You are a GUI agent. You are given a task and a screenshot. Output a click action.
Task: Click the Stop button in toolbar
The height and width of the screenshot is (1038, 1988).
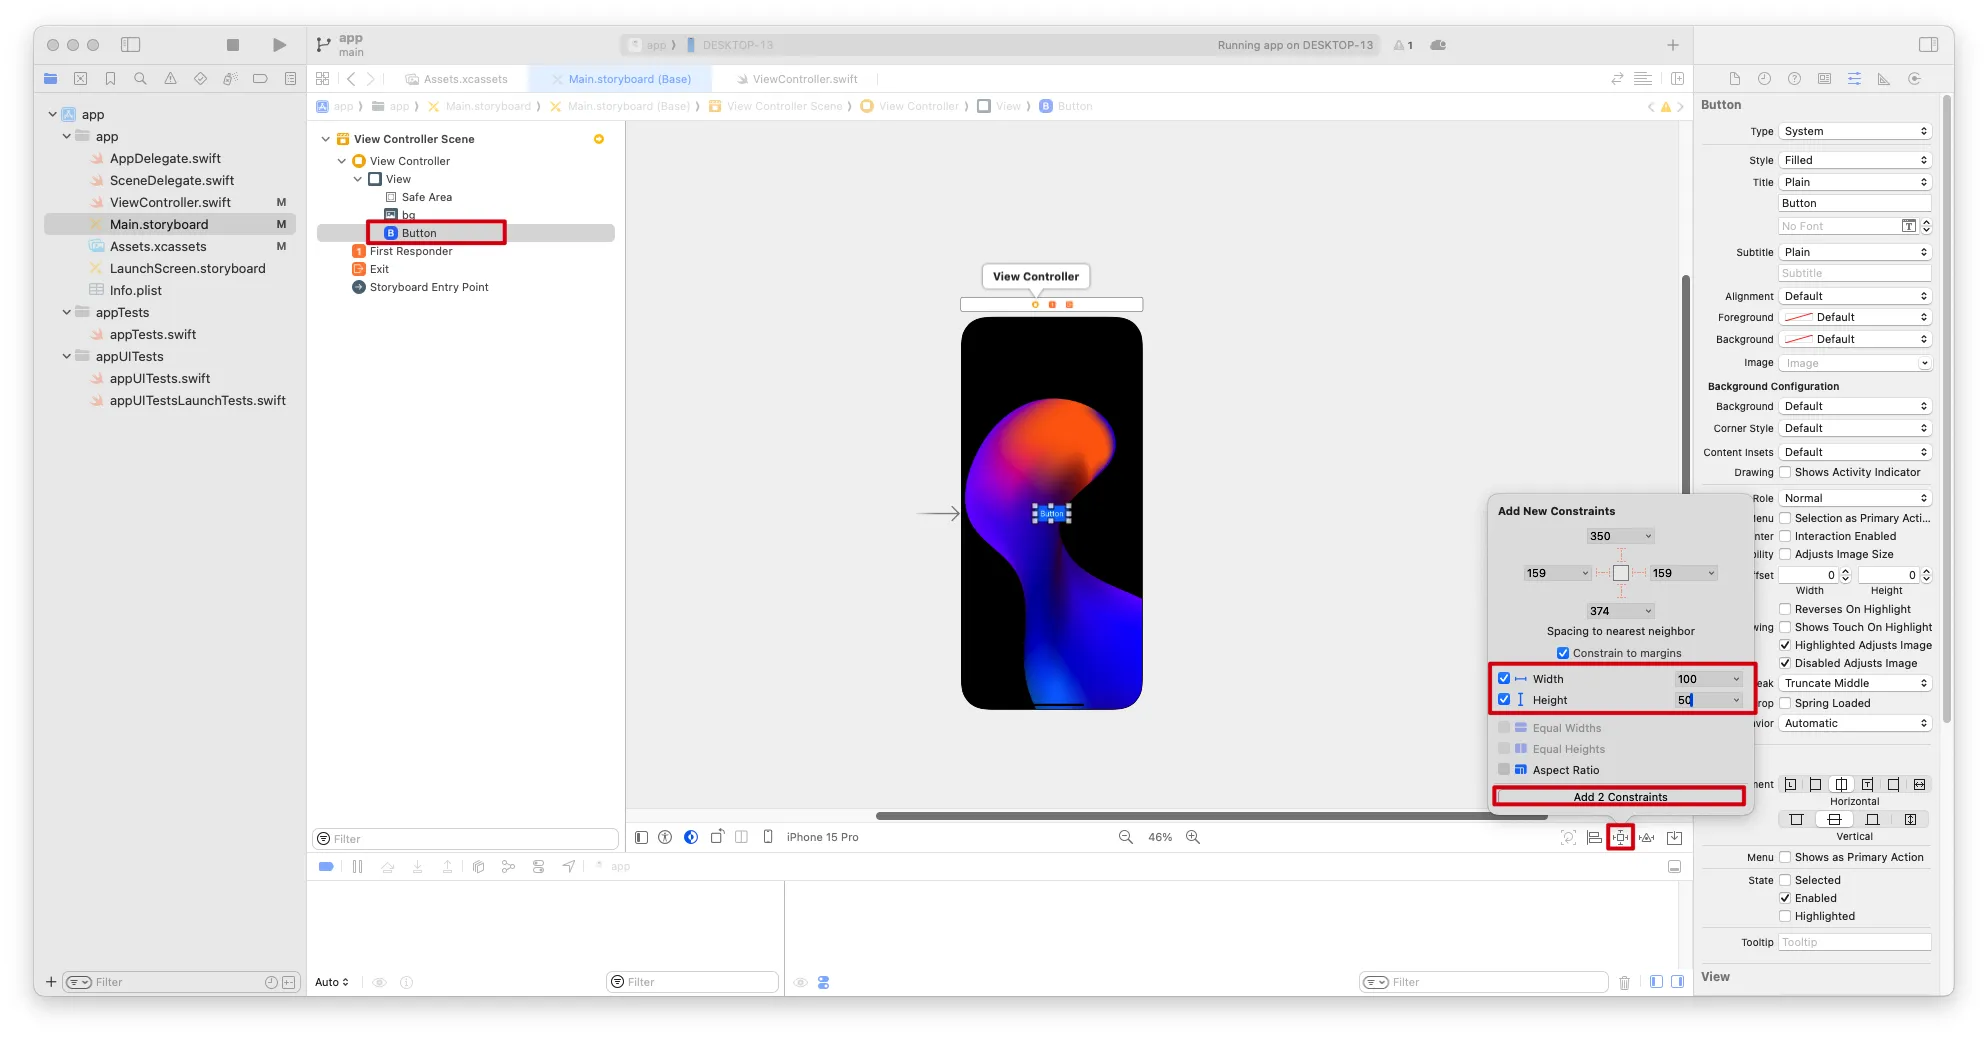233,45
